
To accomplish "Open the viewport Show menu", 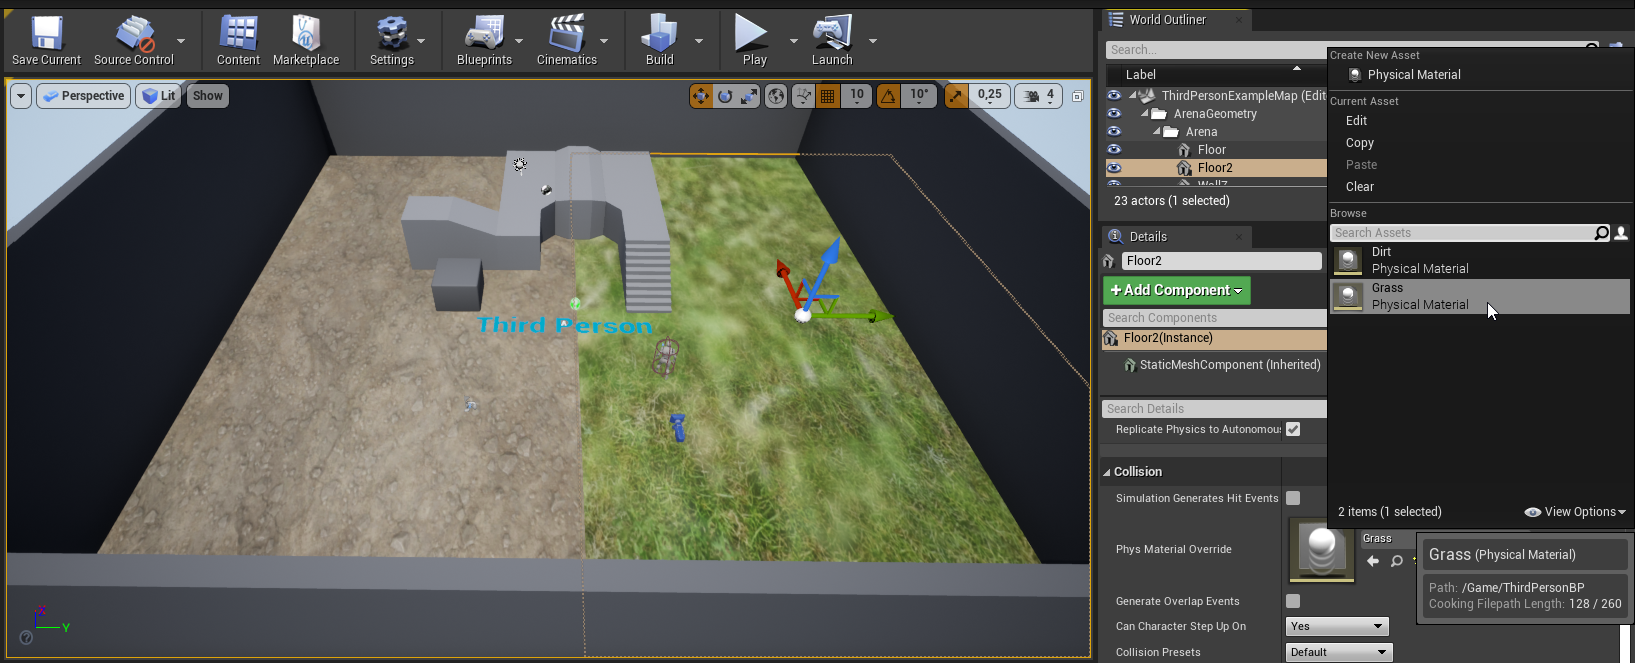I will pyautogui.click(x=208, y=96).
